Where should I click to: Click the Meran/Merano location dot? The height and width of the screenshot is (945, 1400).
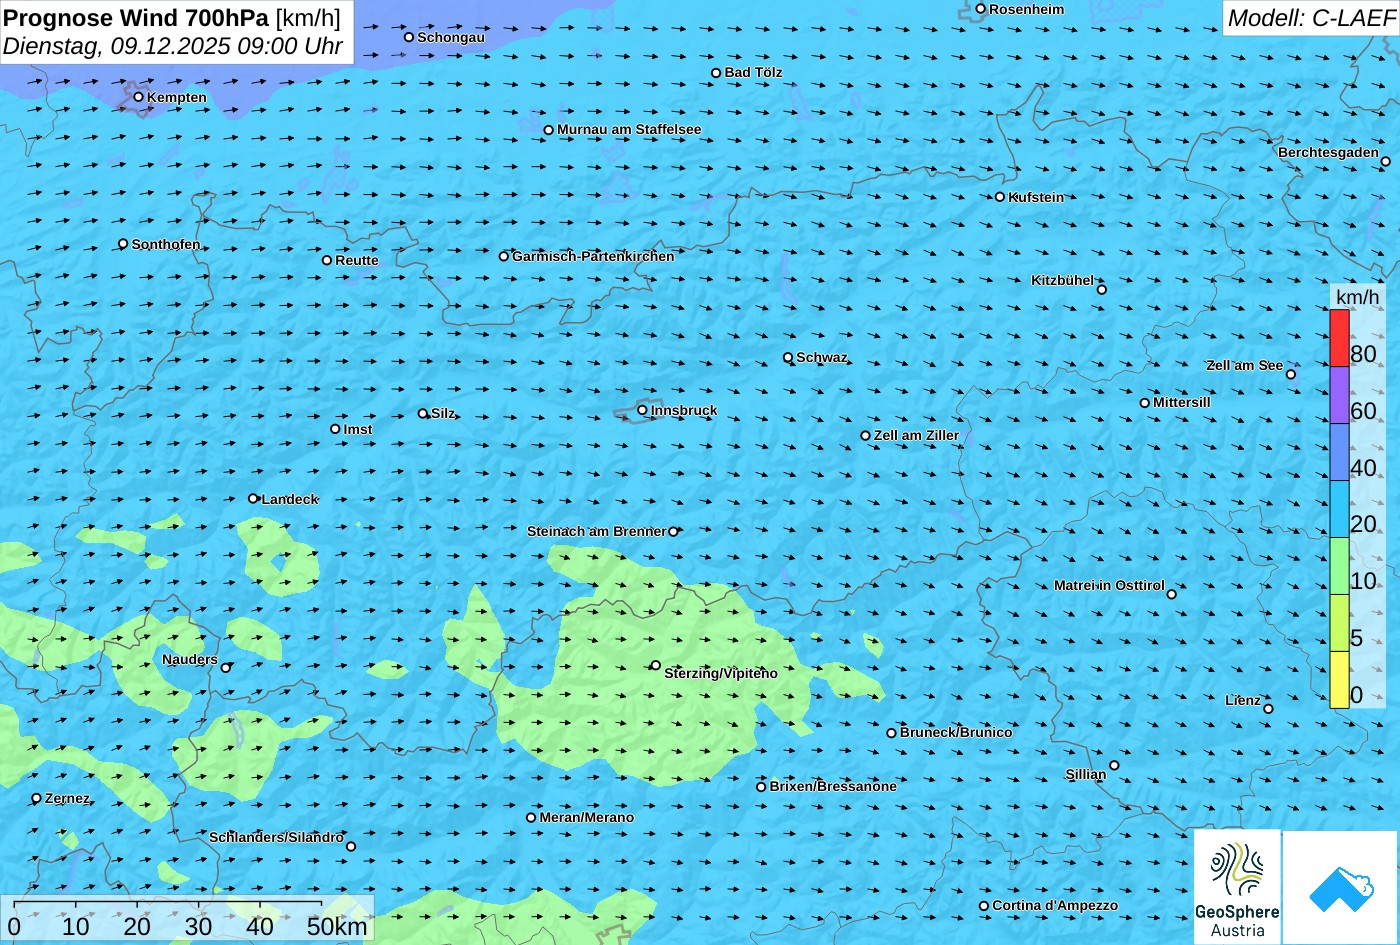[x=531, y=818]
